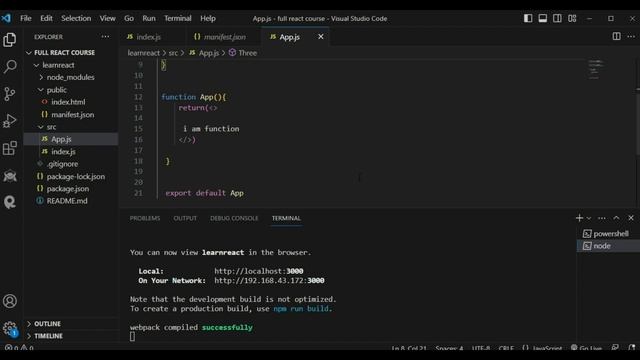Open the Explorer view in activity bar

point(10,40)
